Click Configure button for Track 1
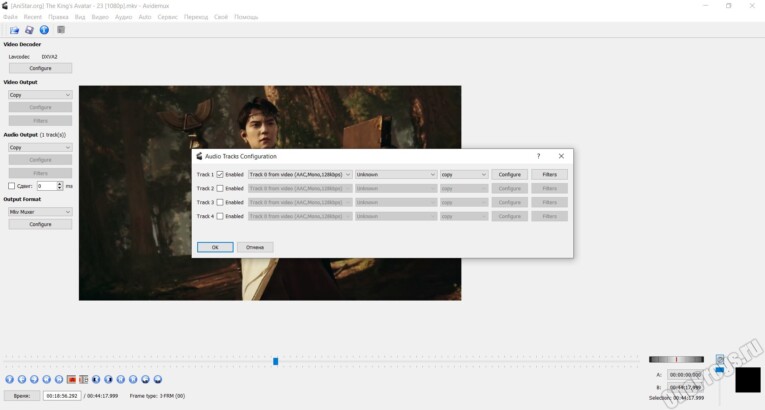This screenshot has height=410, width=765. click(509, 174)
